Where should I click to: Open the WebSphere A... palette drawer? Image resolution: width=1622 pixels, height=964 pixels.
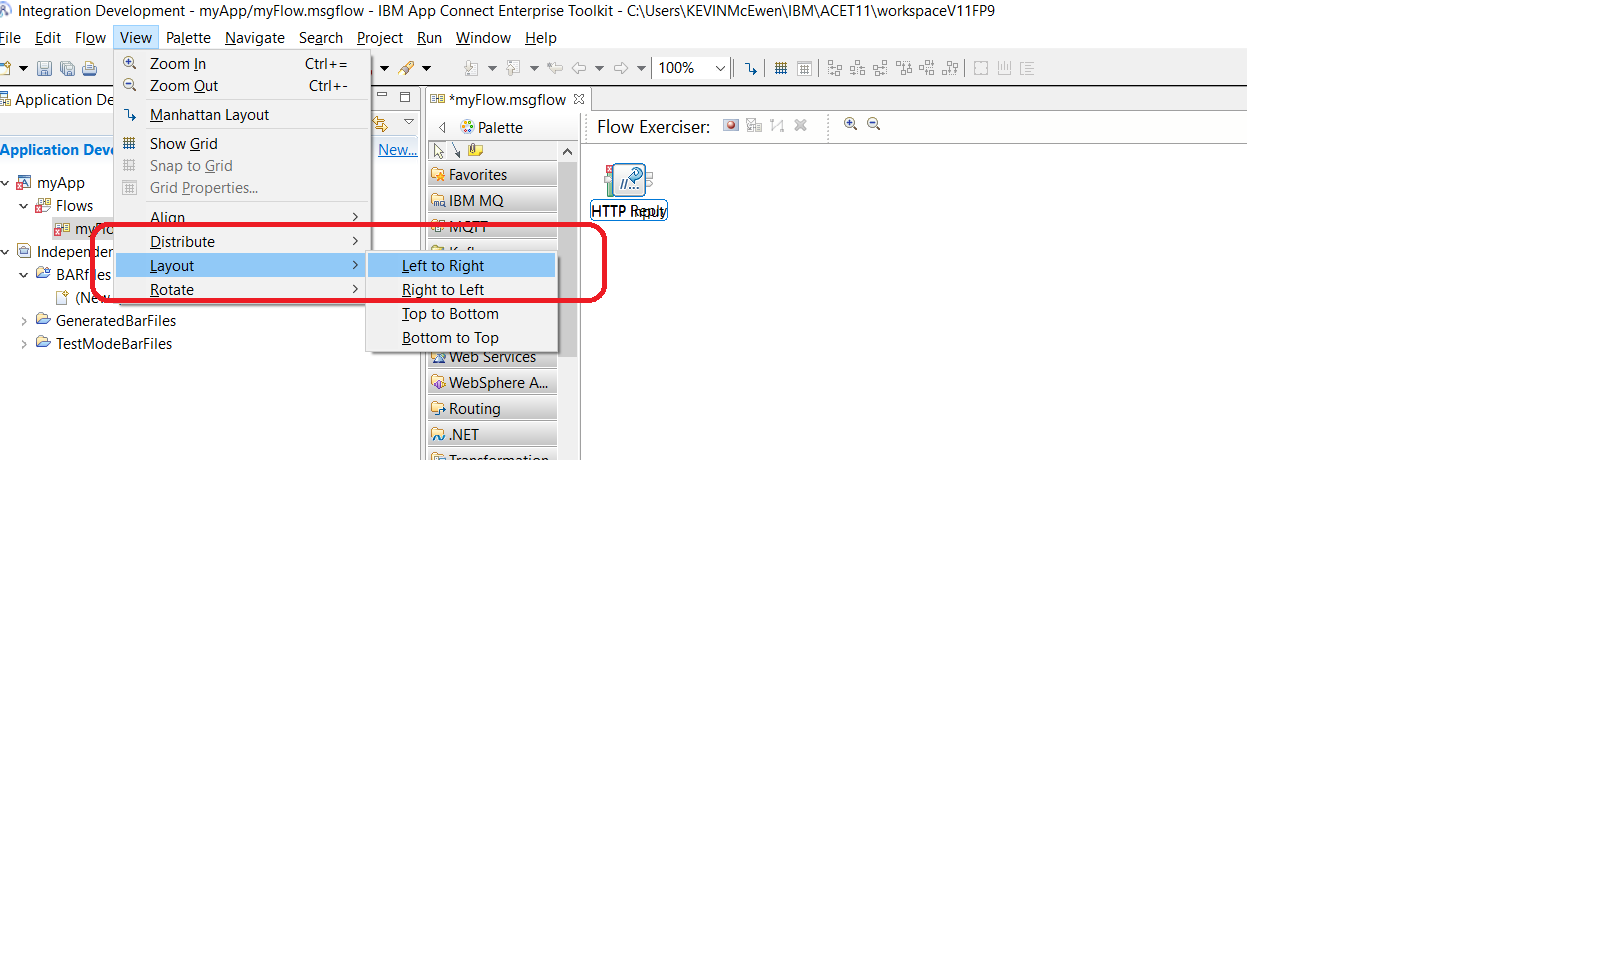(x=492, y=383)
